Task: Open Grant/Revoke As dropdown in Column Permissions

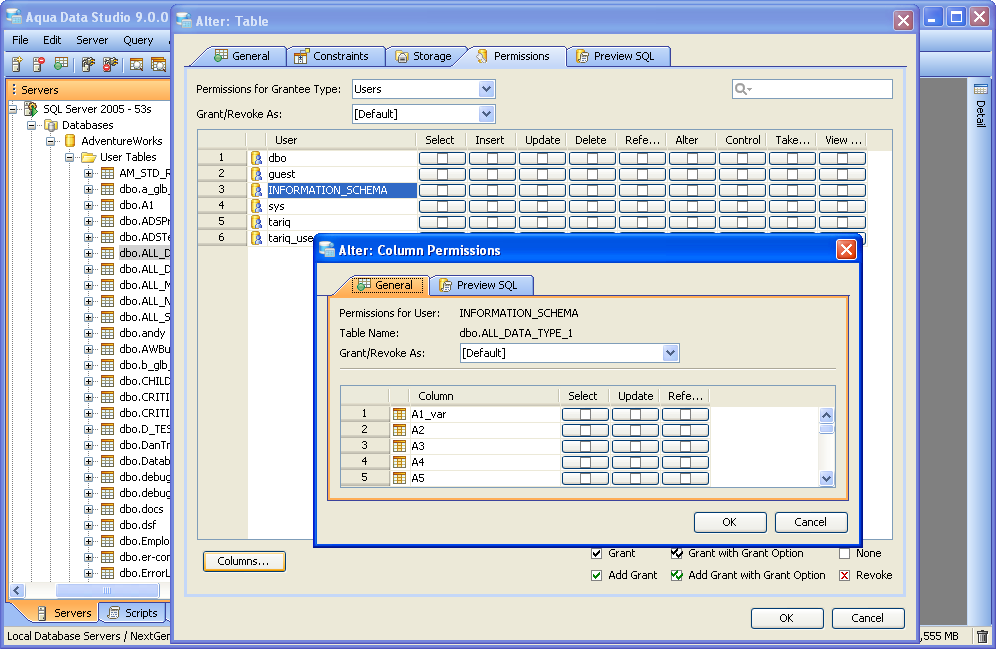Action: pos(670,353)
